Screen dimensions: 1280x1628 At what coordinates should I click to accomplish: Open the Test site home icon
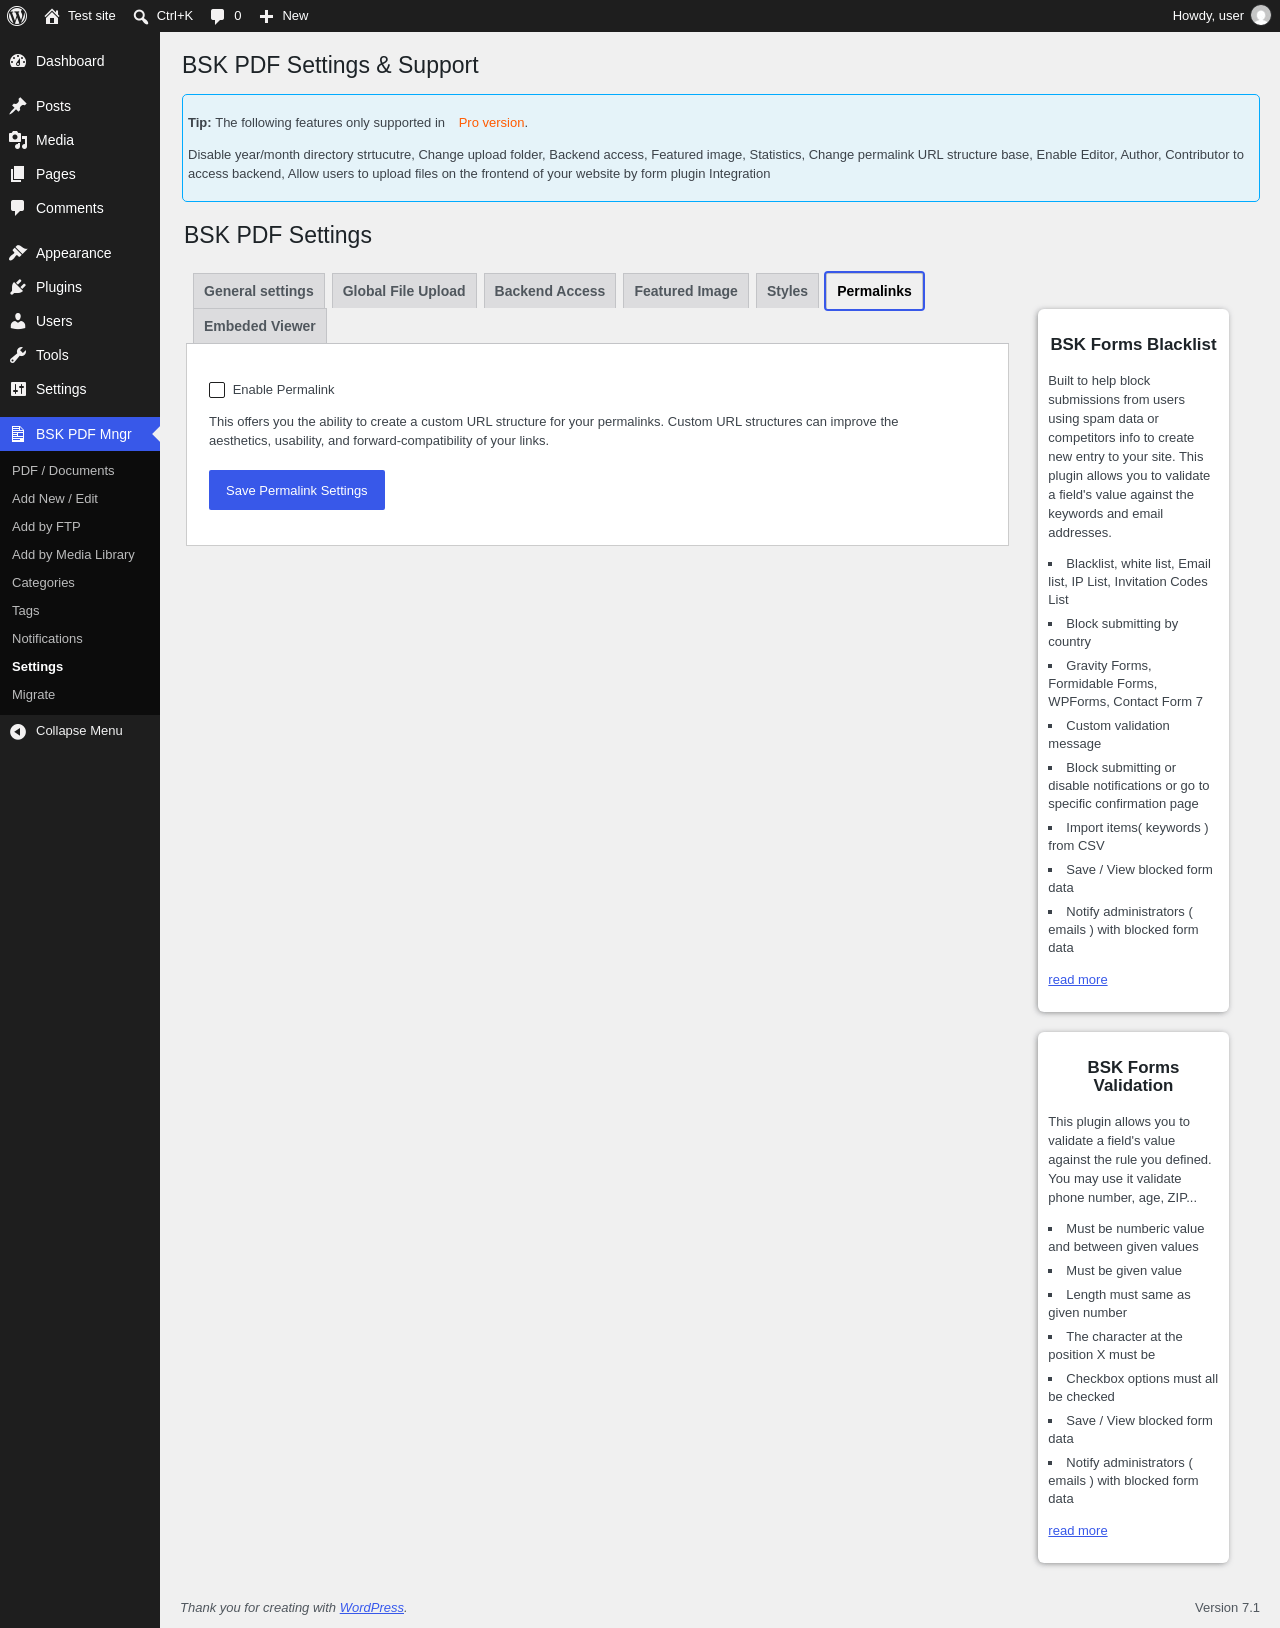point(52,16)
